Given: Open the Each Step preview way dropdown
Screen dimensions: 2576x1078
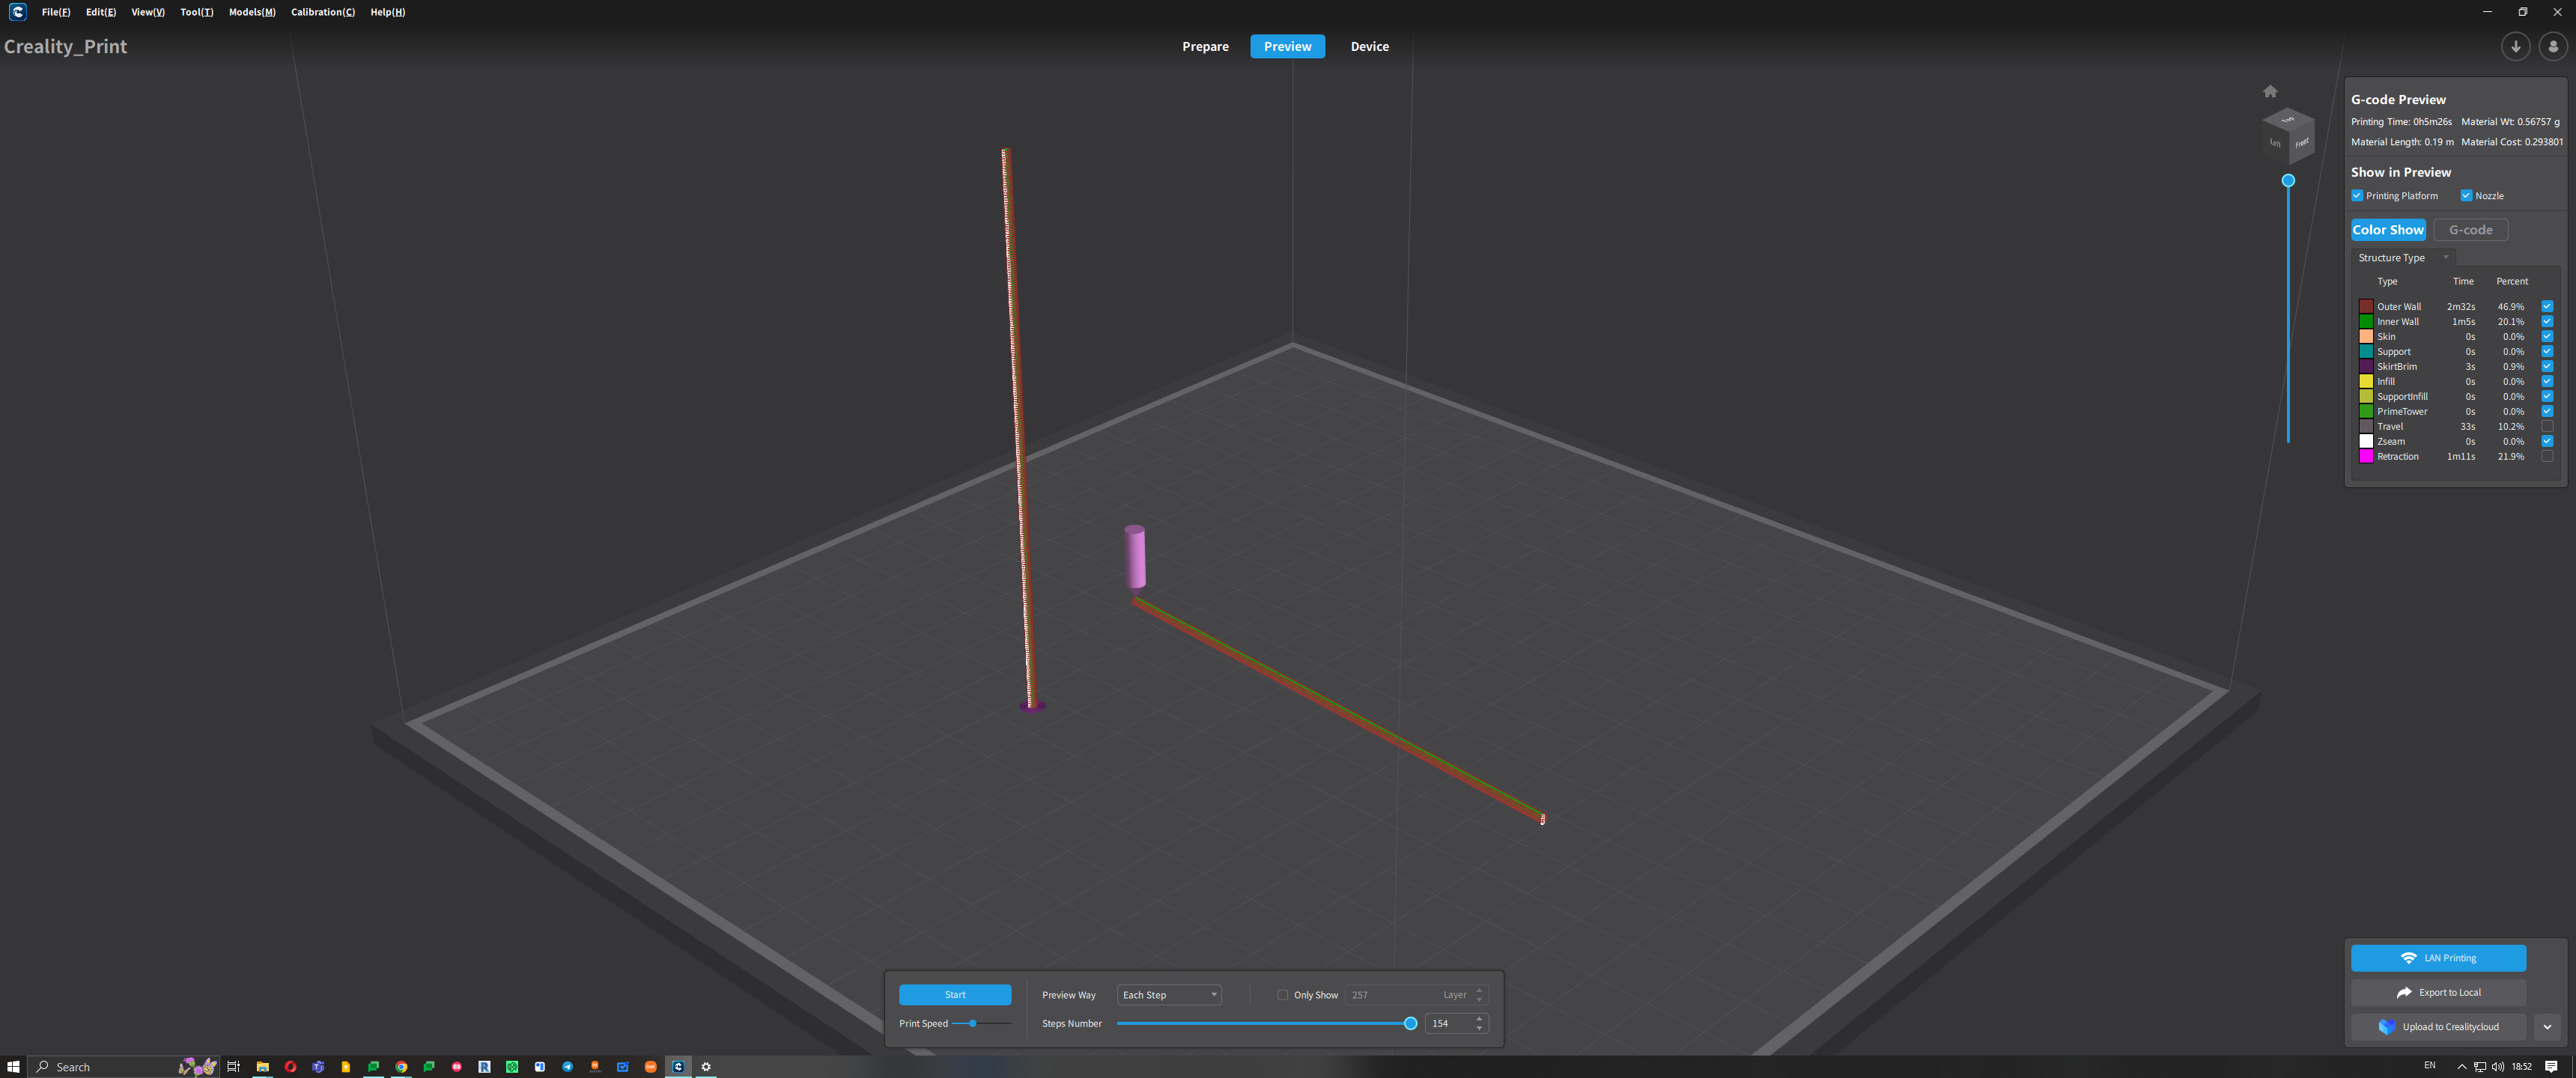Looking at the screenshot, I should click(1169, 995).
